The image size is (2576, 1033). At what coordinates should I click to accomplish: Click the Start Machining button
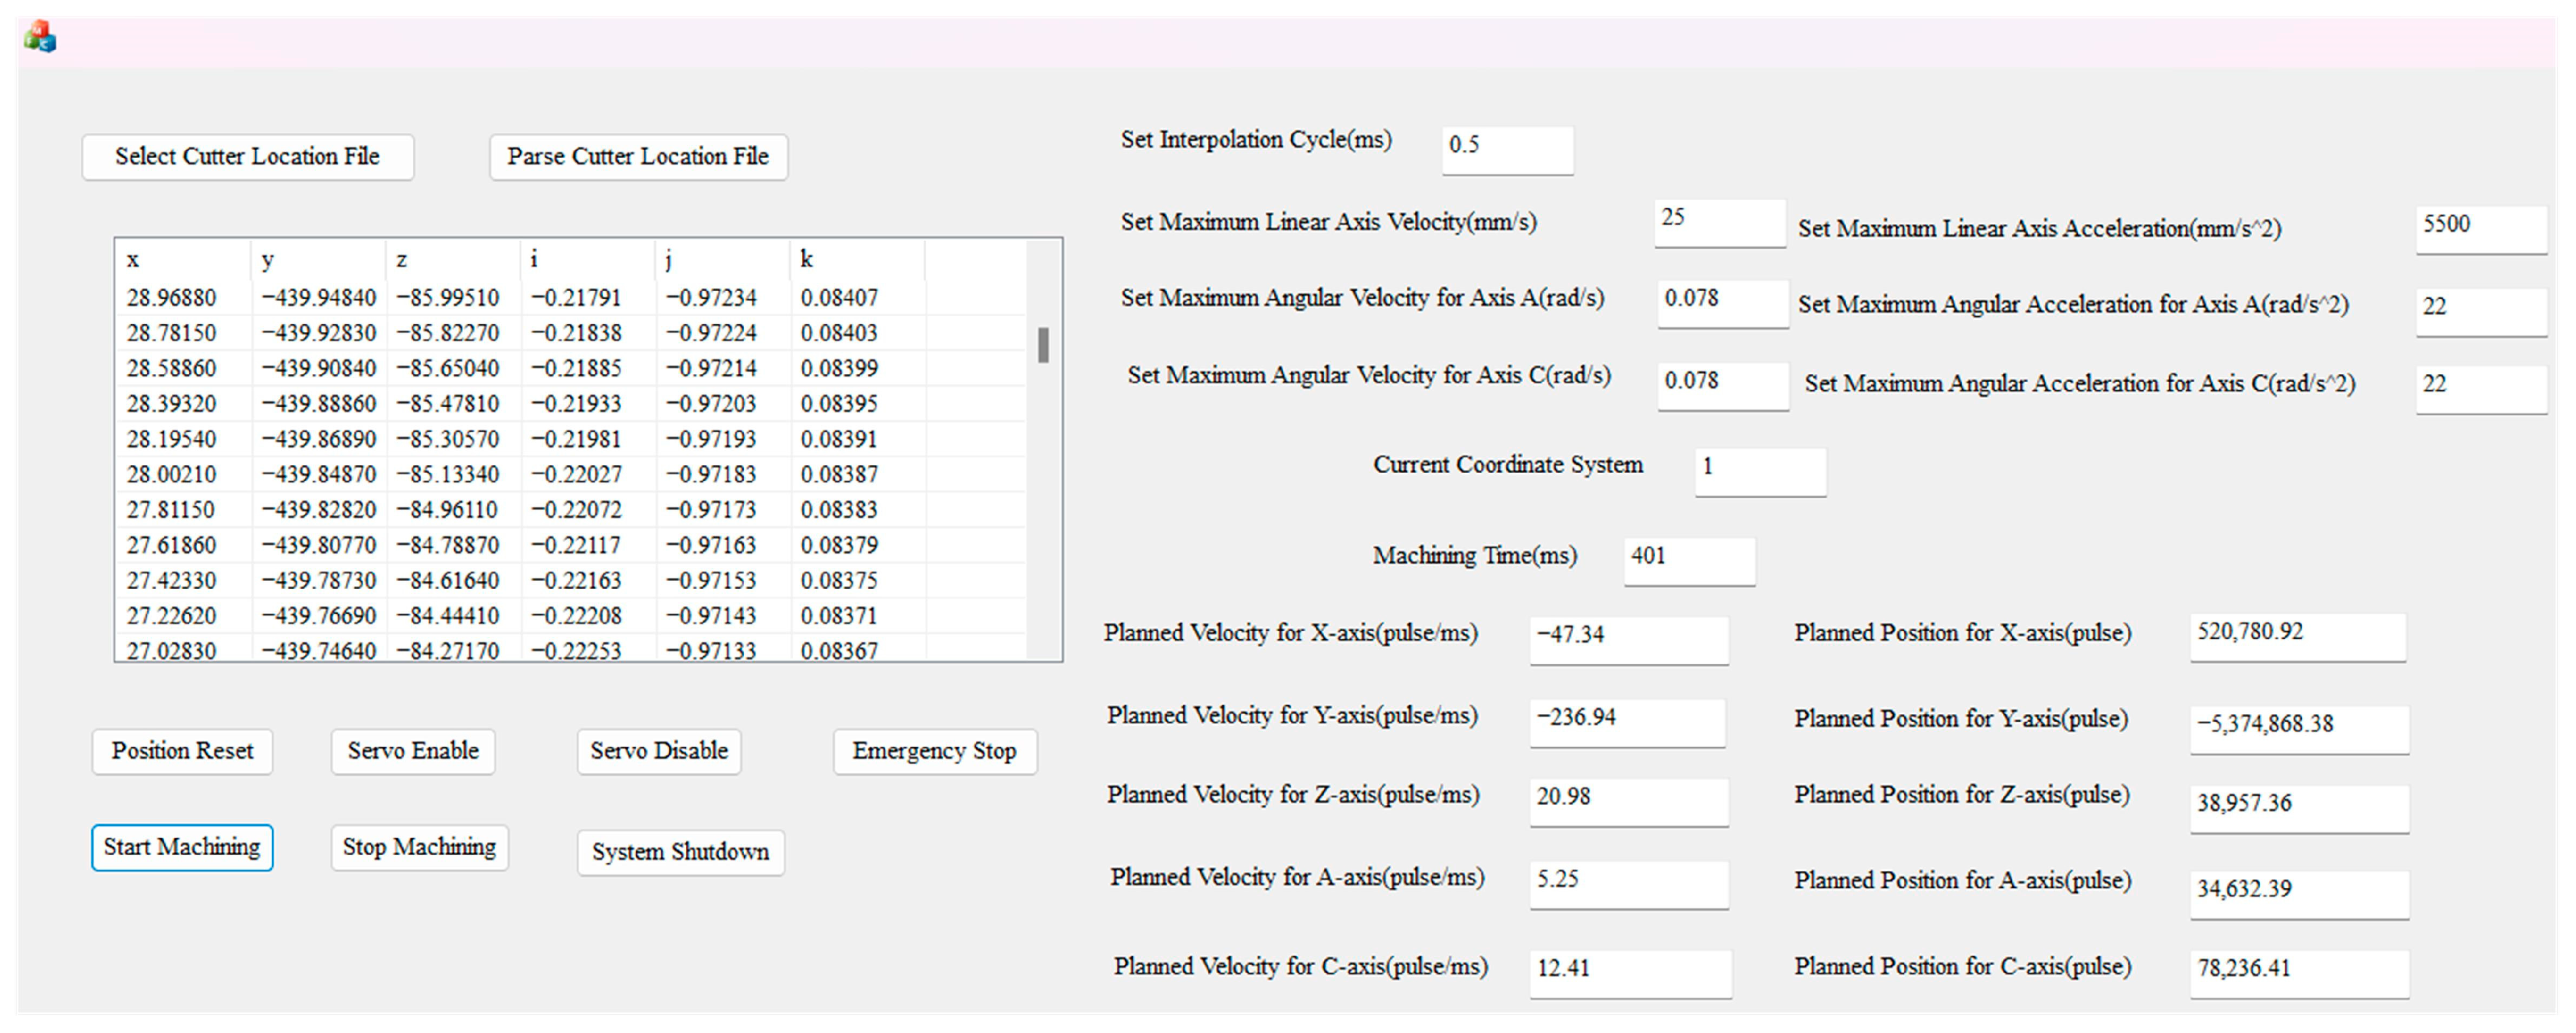coord(182,847)
